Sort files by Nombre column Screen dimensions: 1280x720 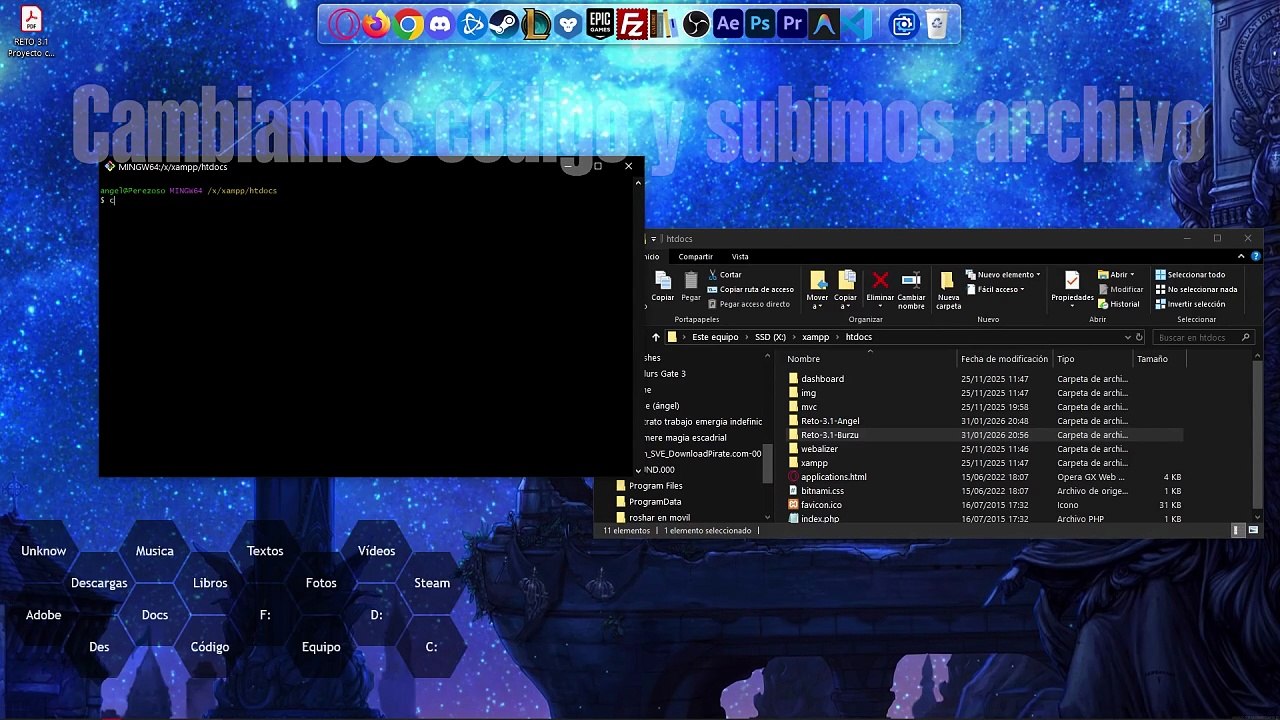(869, 359)
